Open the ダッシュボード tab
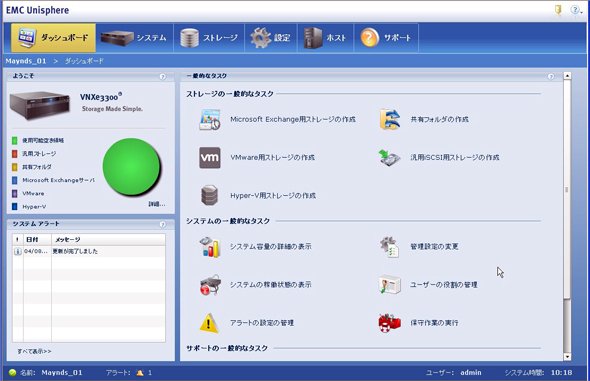 (53, 38)
